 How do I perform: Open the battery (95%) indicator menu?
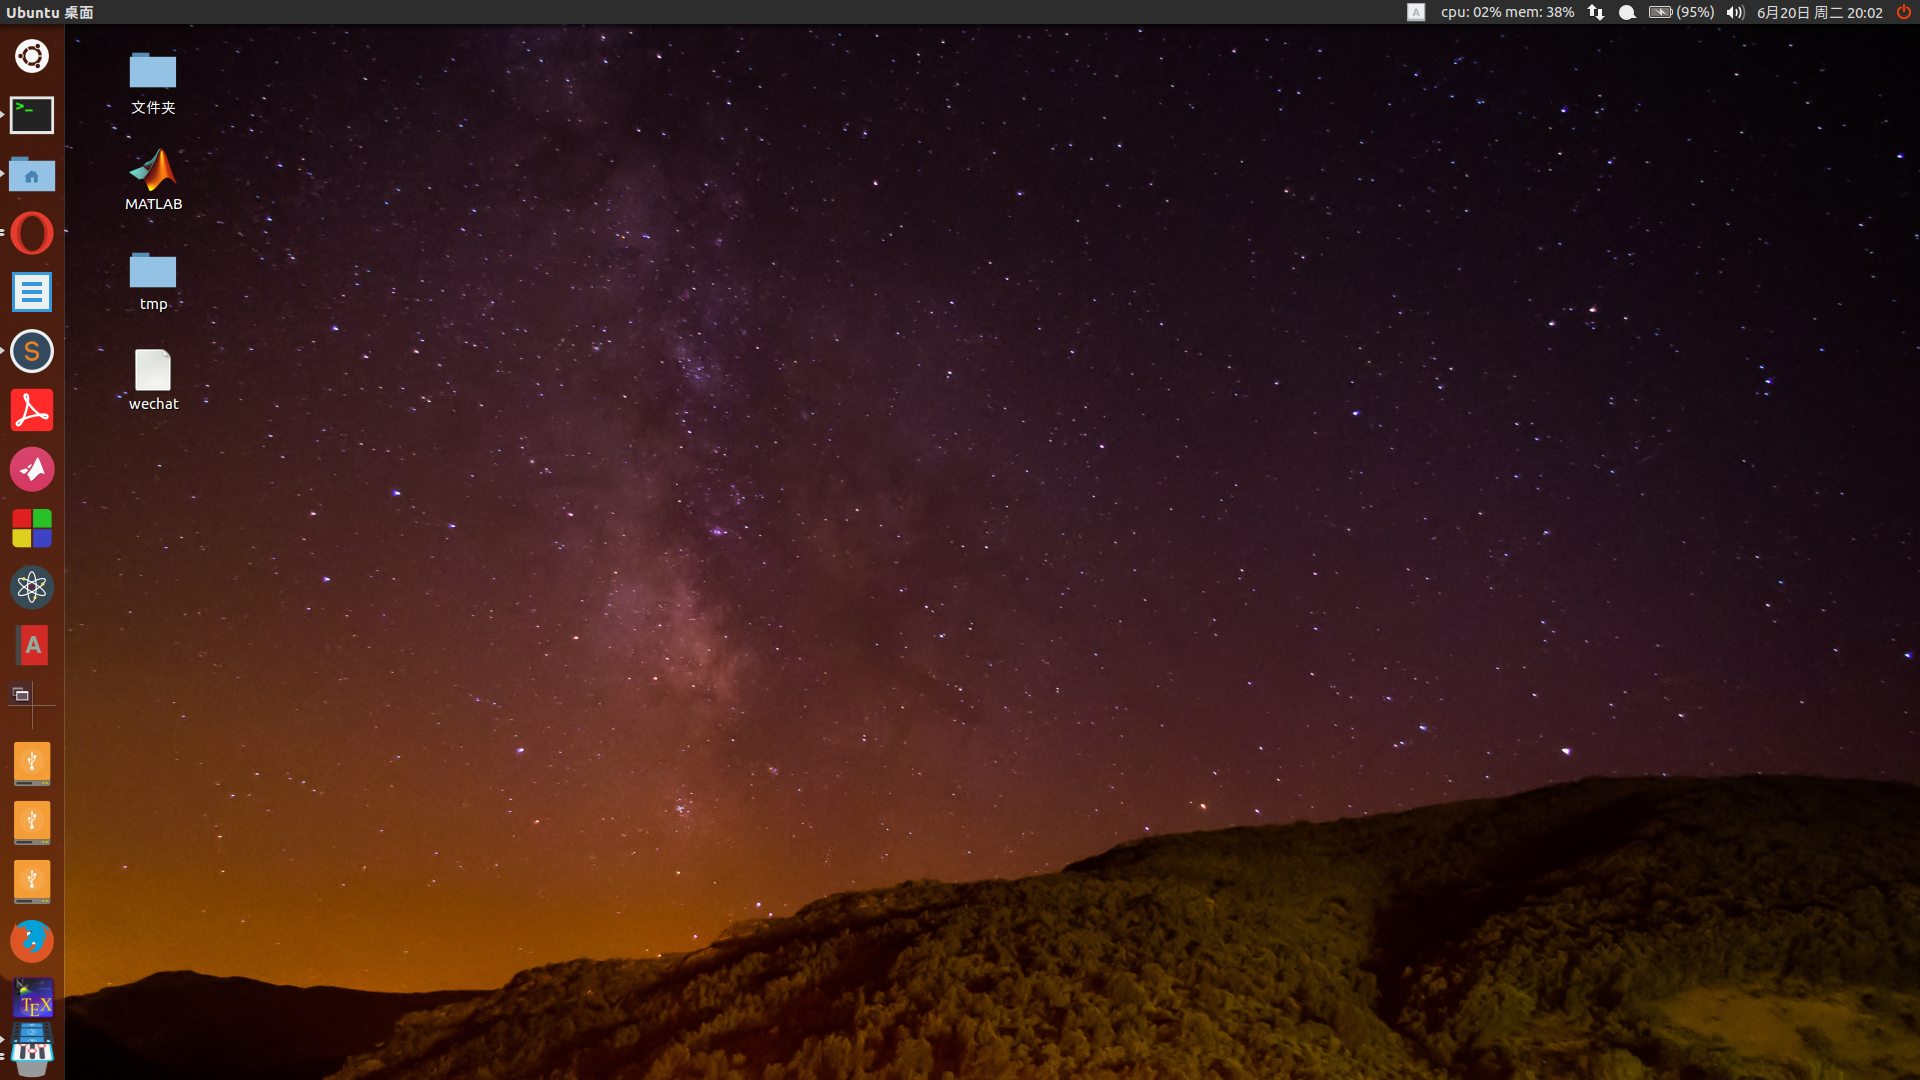tap(1681, 12)
